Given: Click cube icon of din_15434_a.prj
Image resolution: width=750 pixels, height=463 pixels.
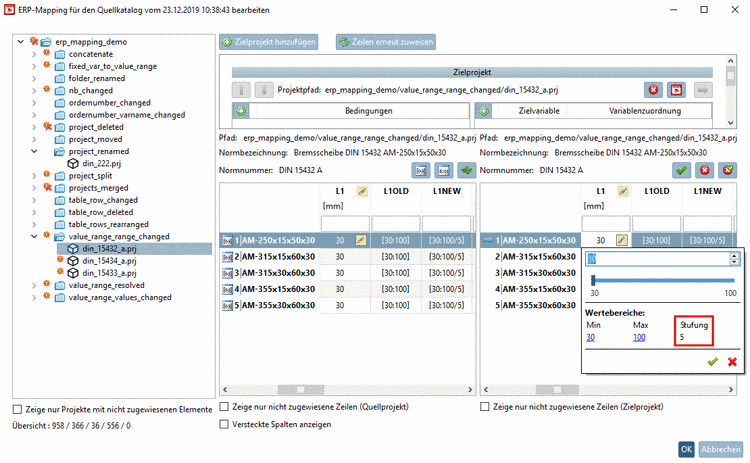Looking at the screenshot, I should (x=73, y=261).
